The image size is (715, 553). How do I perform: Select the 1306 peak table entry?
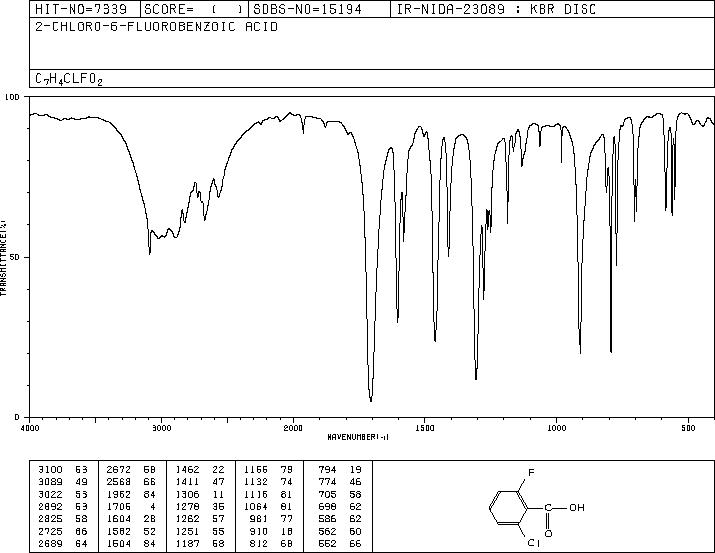[x=200, y=495]
